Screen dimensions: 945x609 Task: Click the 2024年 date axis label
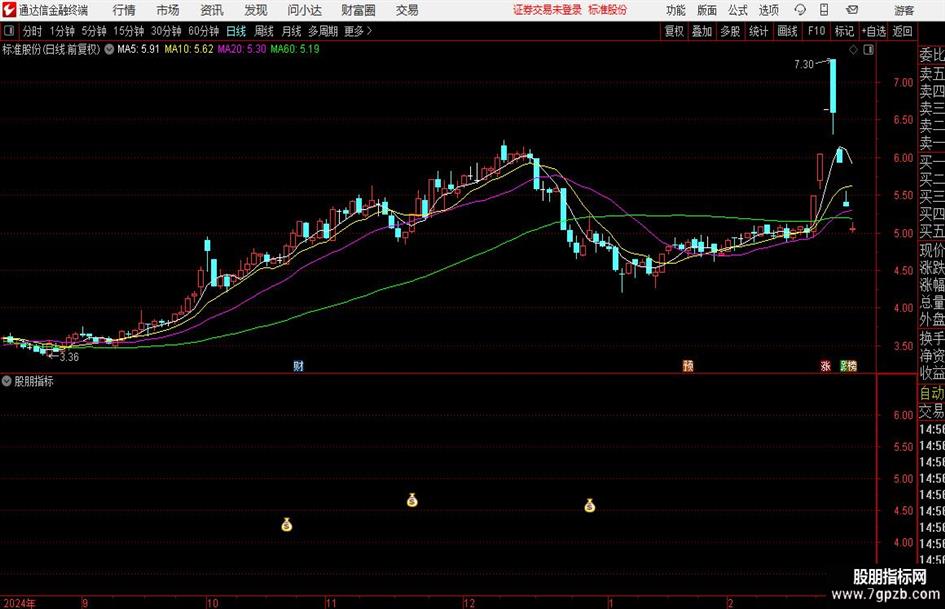tap(19, 603)
